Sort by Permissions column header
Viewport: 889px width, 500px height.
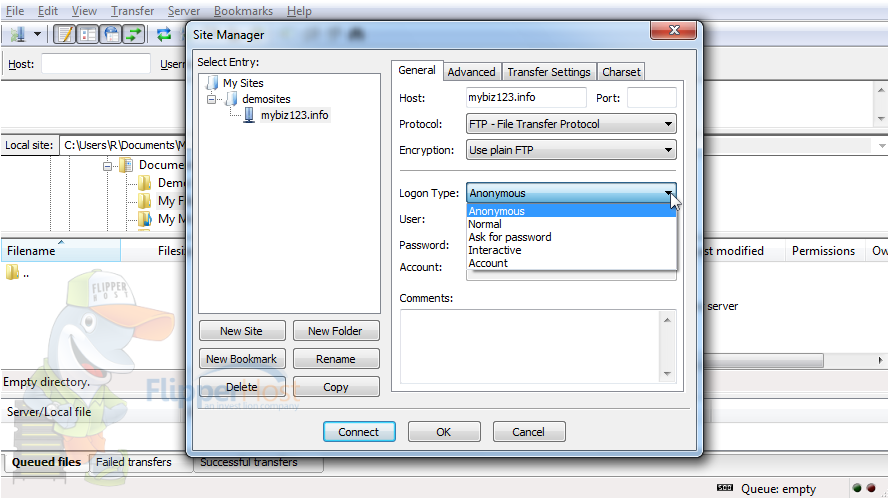point(823,251)
